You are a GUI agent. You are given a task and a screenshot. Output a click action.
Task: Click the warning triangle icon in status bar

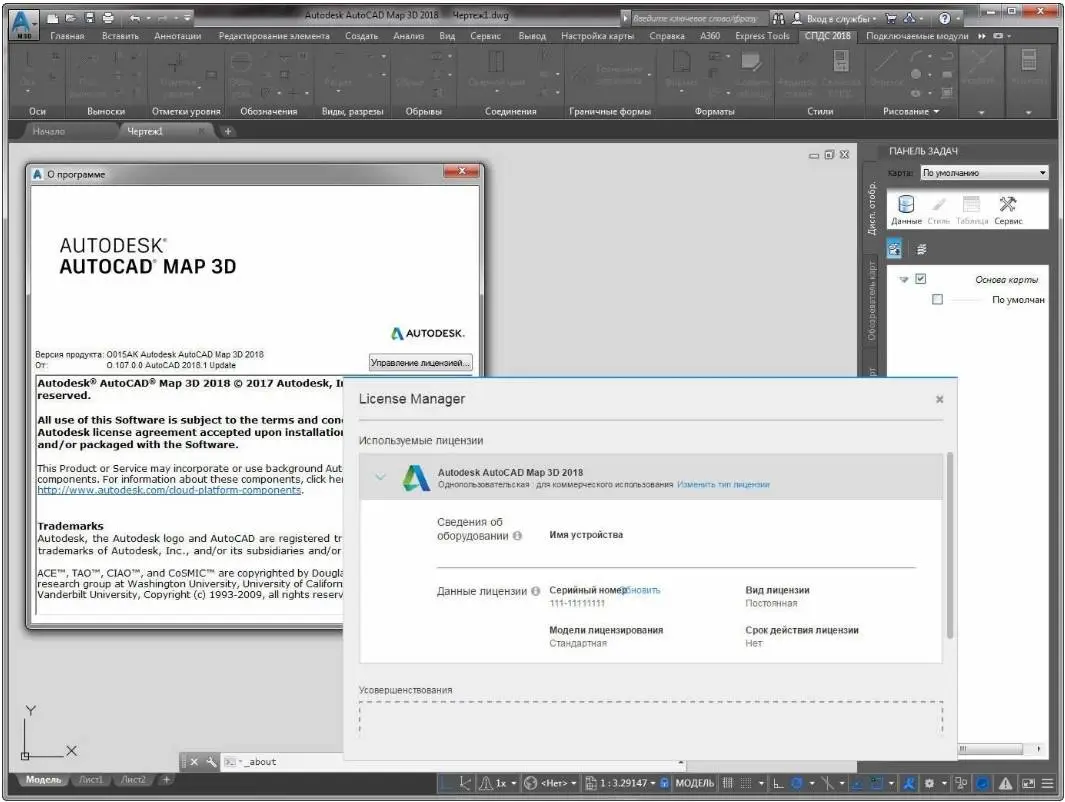click(x=1005, y=783)
